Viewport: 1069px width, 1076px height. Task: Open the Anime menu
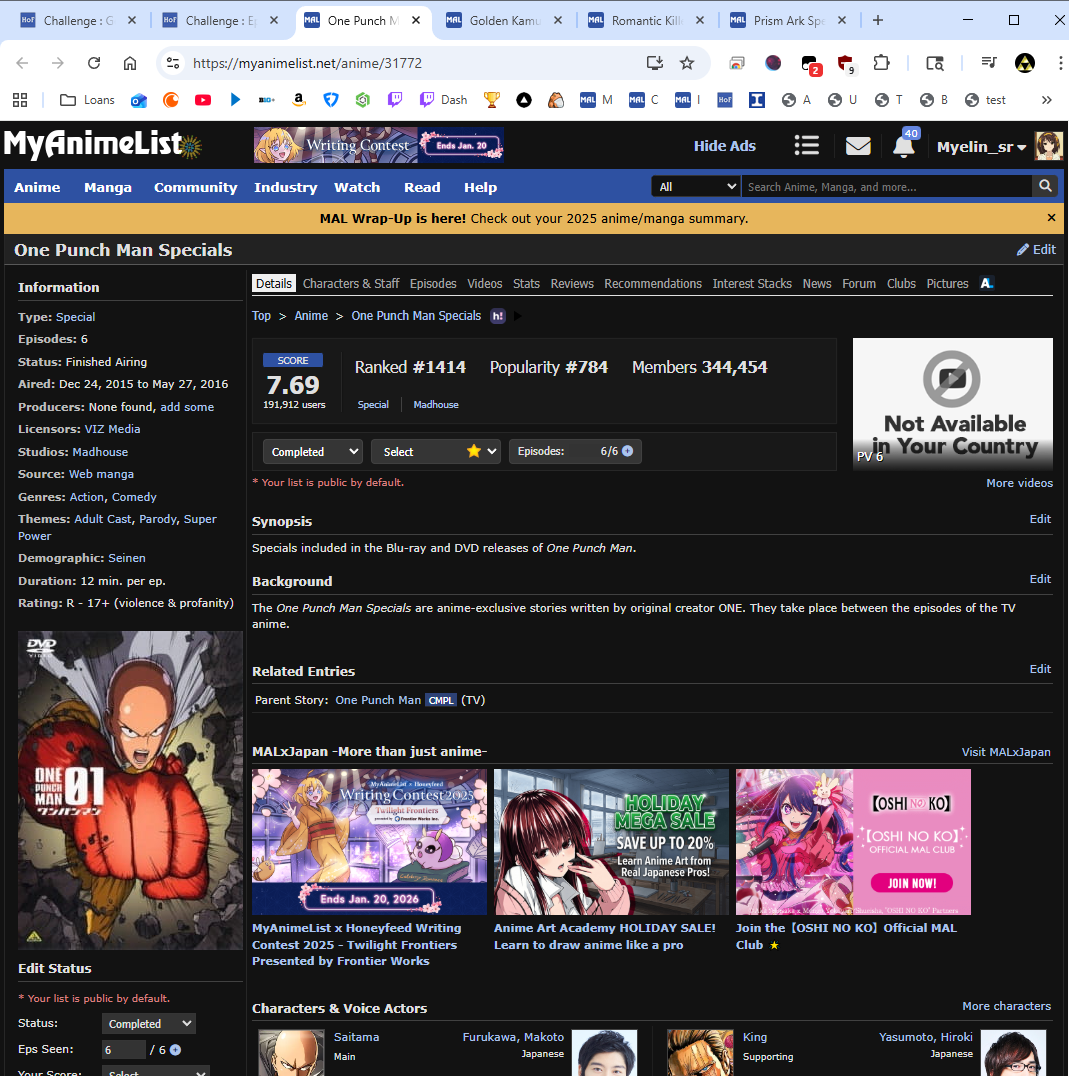point(37,187)
